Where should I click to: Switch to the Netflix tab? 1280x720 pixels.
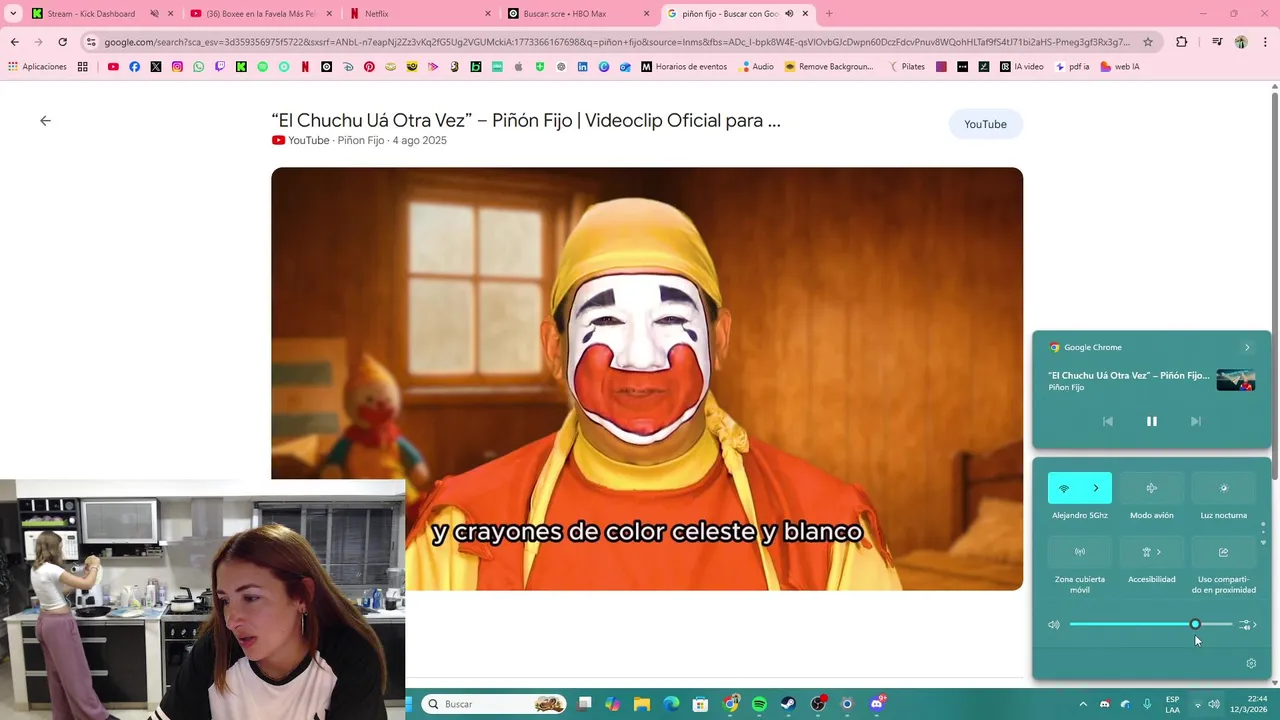pos(420,14)
